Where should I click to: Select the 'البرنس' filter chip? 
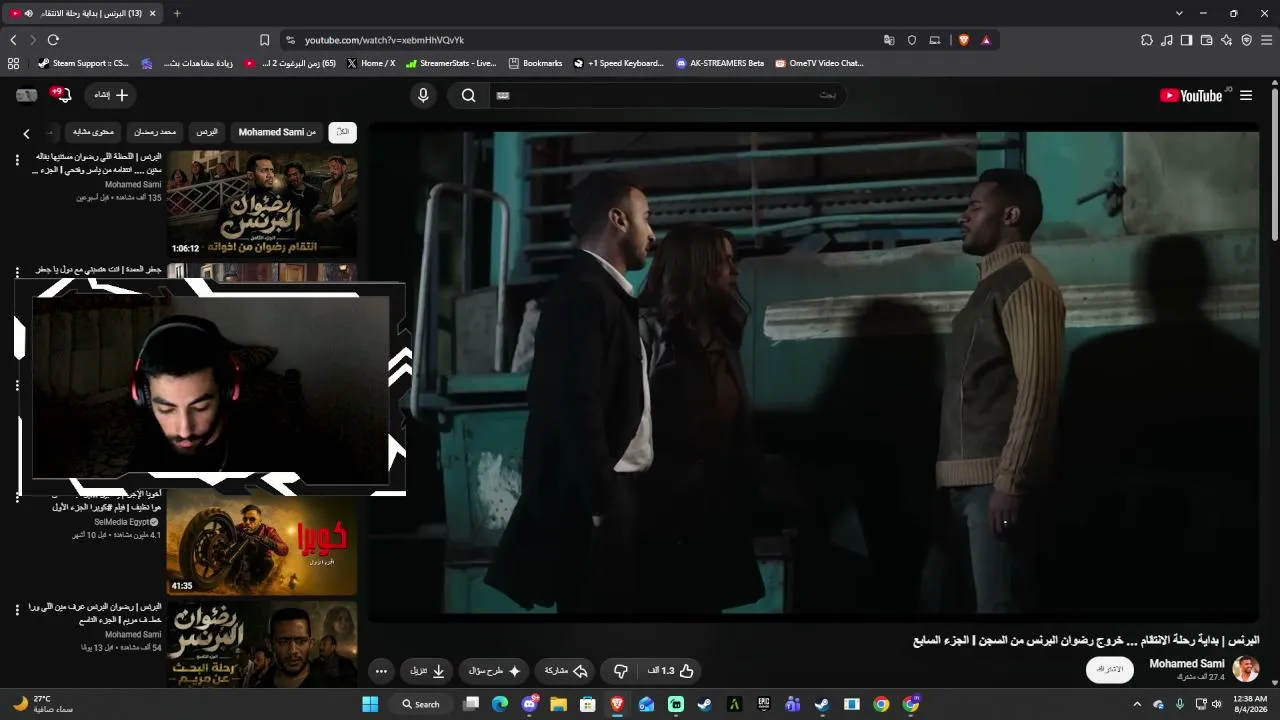(207, 132)
